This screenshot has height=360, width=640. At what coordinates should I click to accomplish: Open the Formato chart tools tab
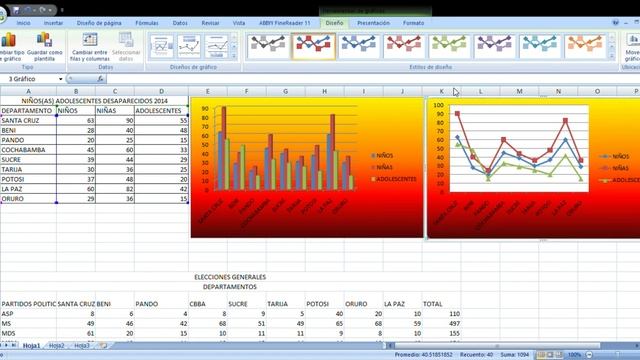tap(413, 23)
